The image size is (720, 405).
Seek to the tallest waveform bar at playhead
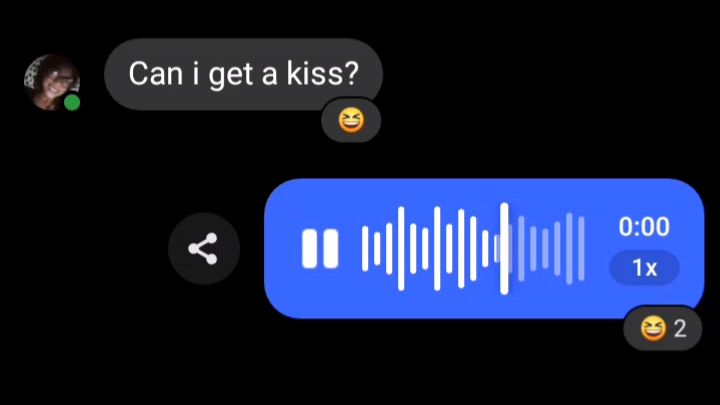click(504, 248)
